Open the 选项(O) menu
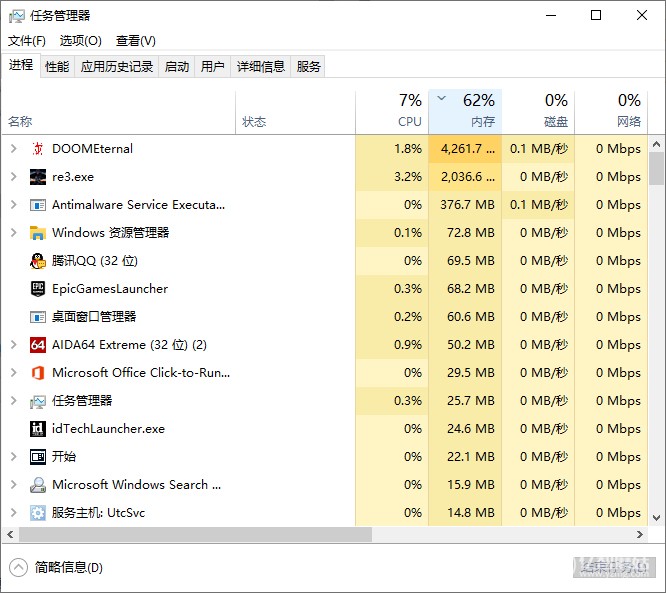This screenshot has height=593, width=666. [81, 41]
